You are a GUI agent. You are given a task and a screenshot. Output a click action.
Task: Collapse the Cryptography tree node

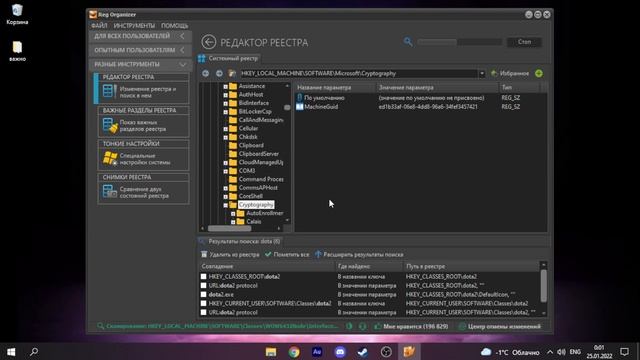coord(225,205)
